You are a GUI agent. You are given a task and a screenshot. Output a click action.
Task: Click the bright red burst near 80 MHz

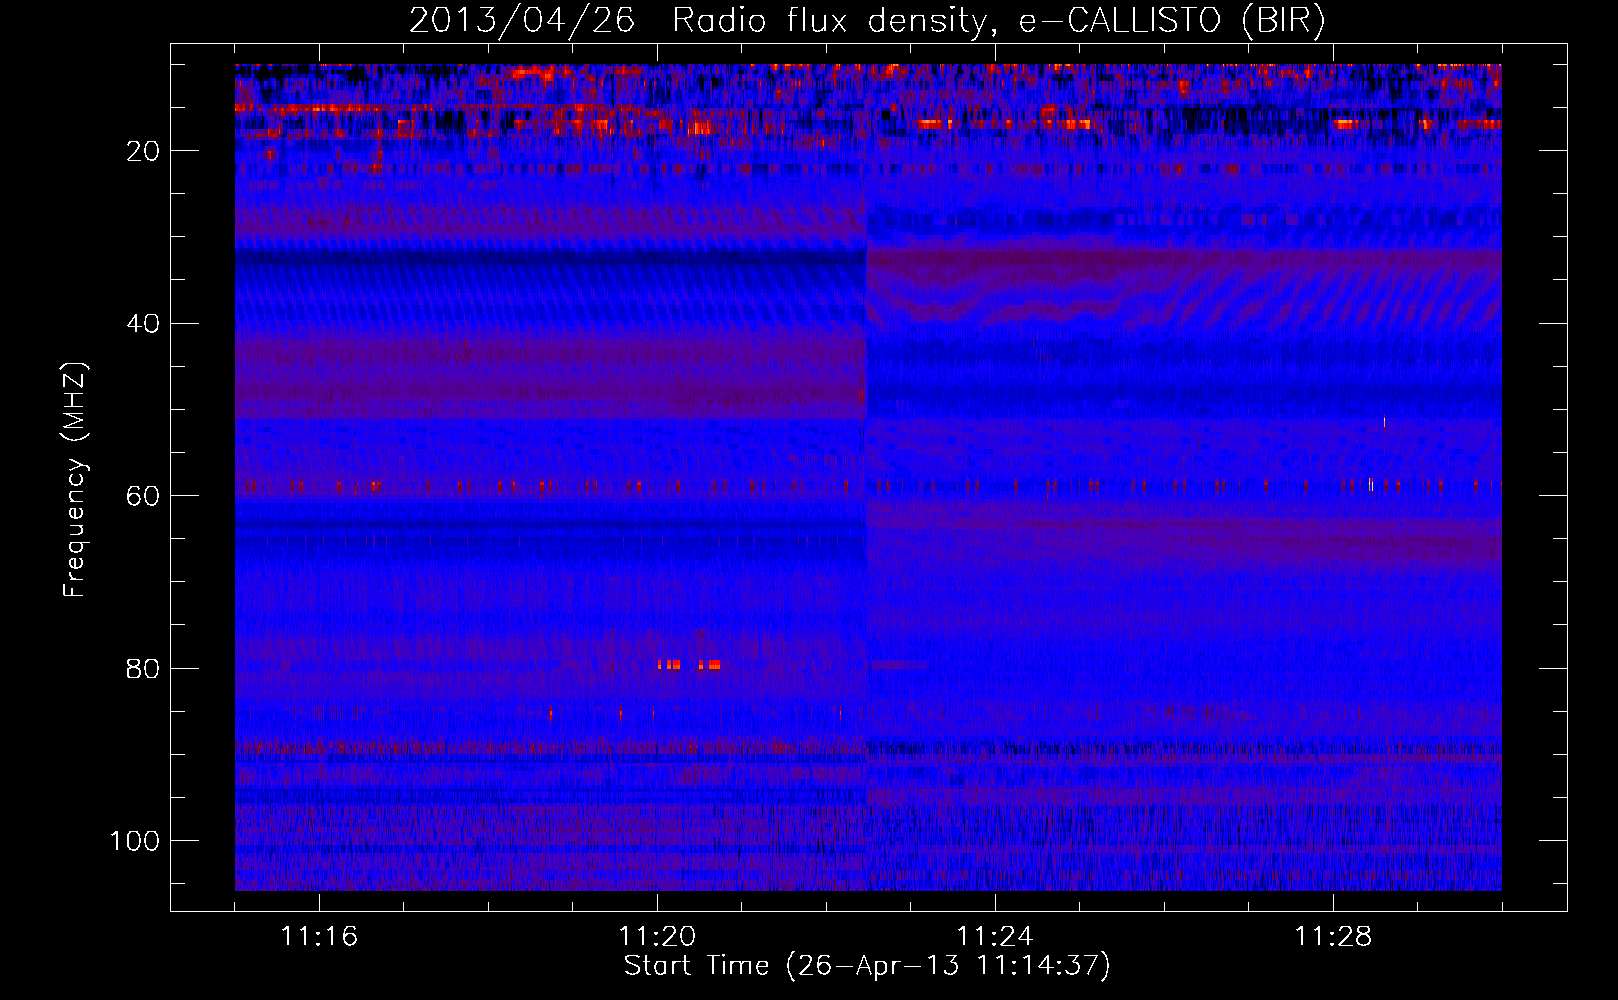coord(689,664)
